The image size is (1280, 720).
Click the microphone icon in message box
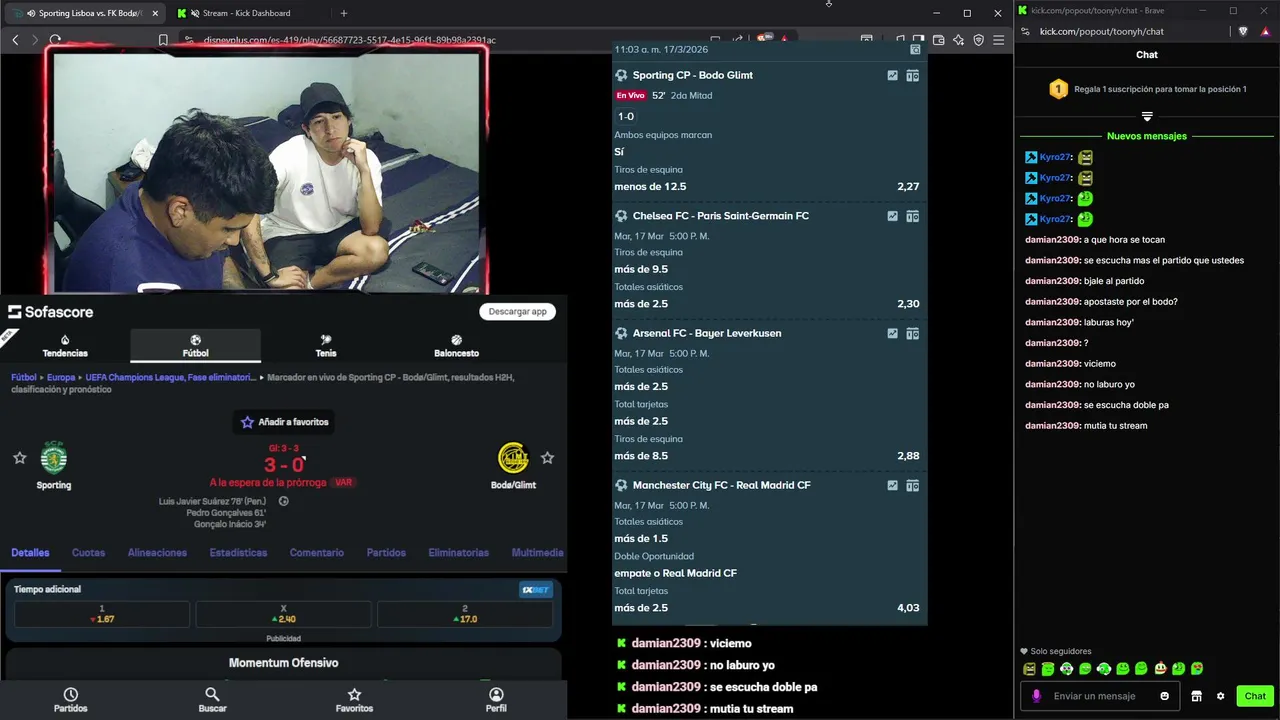1036,696
